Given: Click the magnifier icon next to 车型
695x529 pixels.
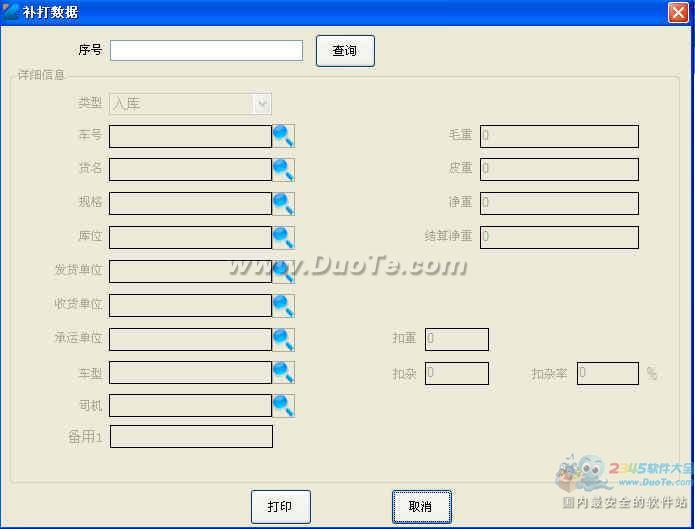Looking at the screenshot, I should pyautogui.click(x=283, y=373).
